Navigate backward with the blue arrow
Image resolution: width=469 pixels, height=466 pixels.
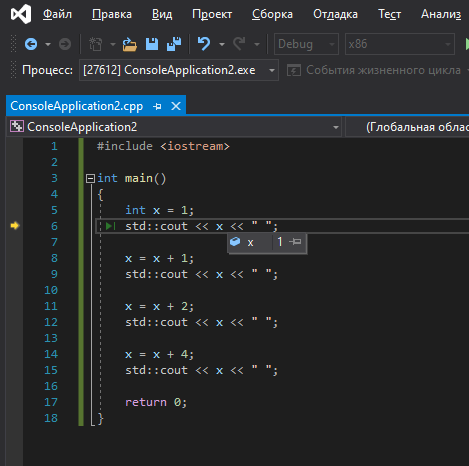coord(31,44)
